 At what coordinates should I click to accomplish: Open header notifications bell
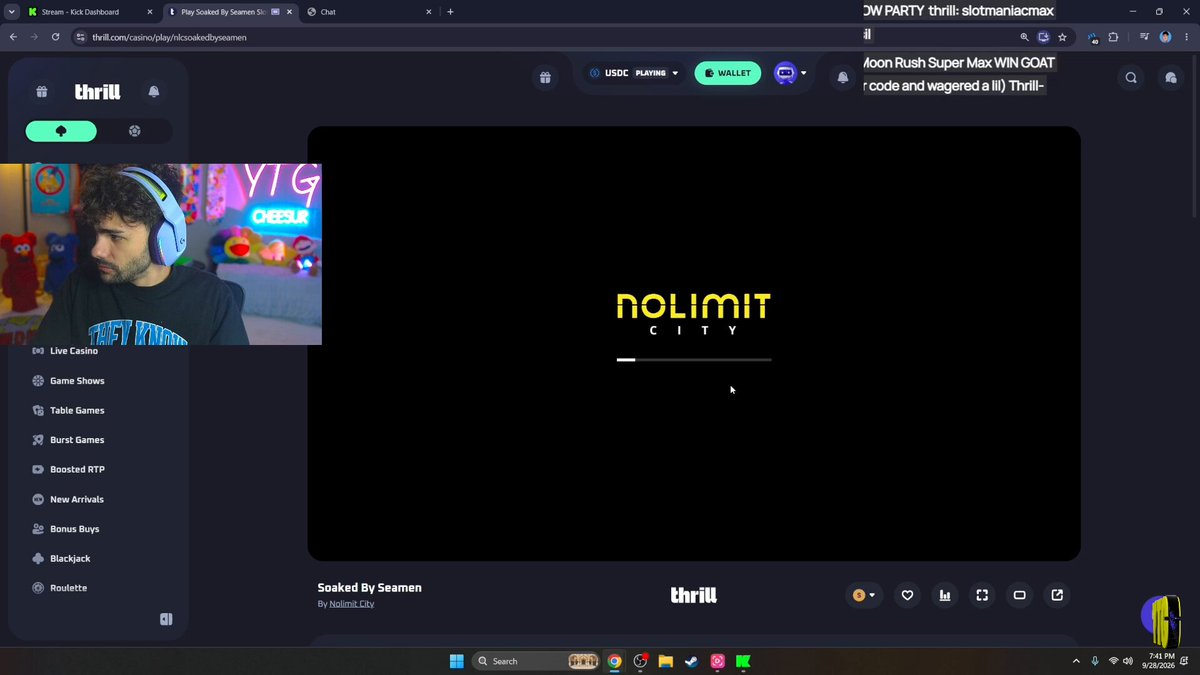tap(843, 77)
